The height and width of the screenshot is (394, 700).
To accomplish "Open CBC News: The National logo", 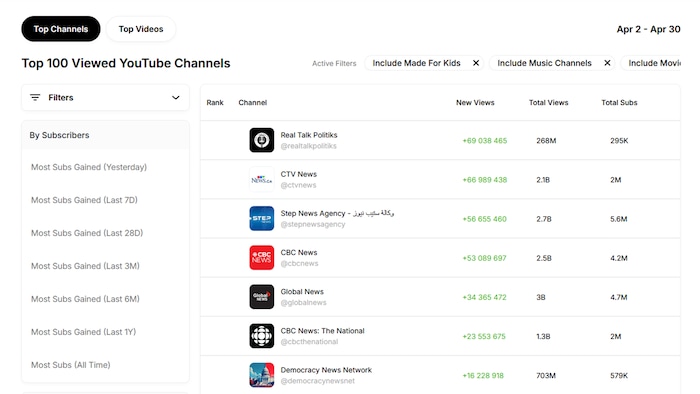I will coord(262,336).
